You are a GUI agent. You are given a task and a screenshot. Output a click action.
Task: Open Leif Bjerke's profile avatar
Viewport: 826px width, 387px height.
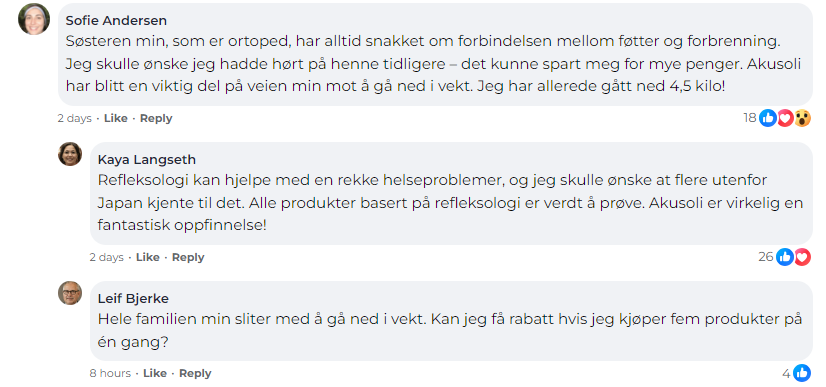click(70, 293)
